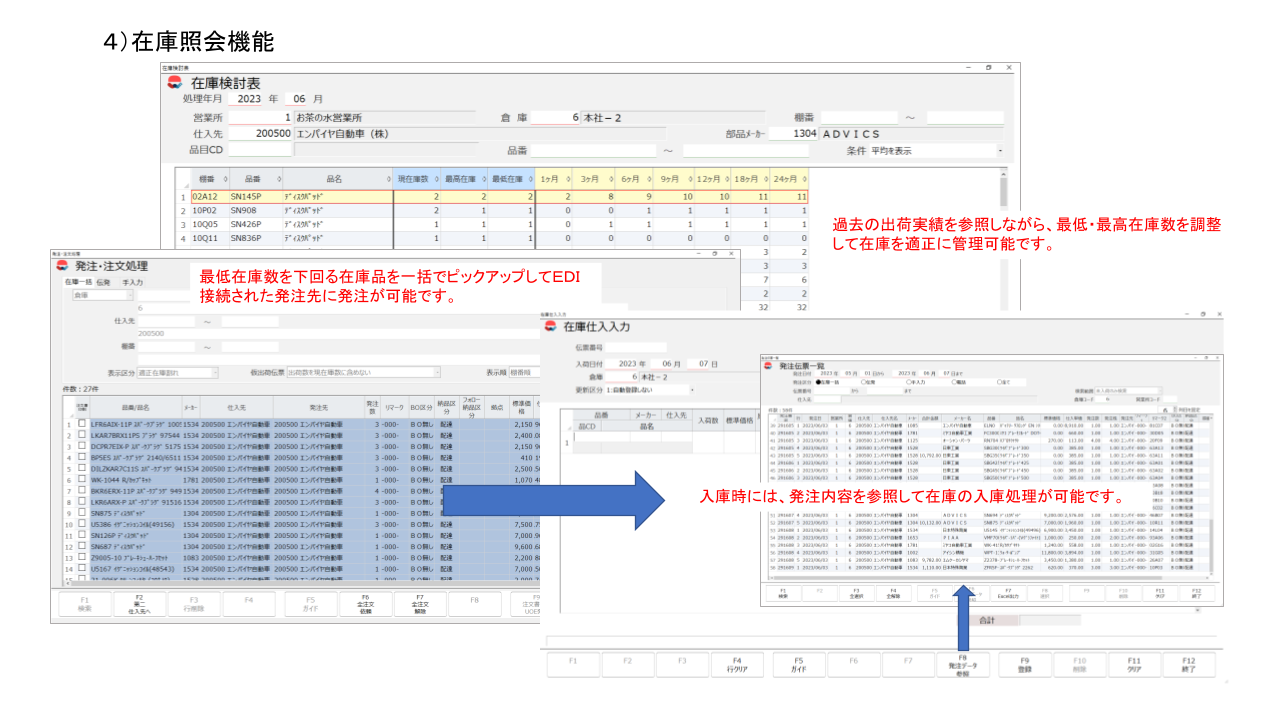Check the SN875 order row checkbox
This screenshot has width=1280, height=720.
pos(82,513)
